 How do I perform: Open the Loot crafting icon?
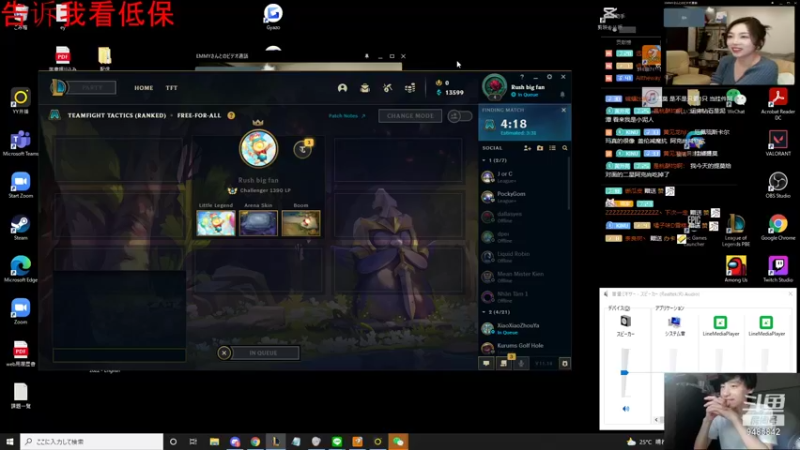(387, 88)
